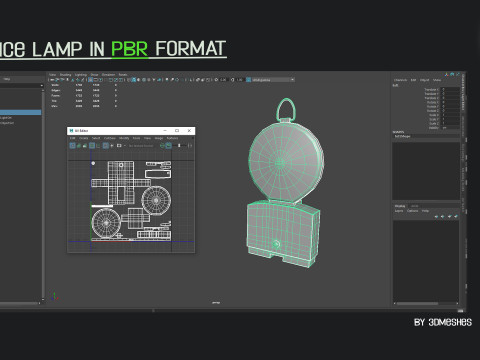This screenshot has width=480, height=360.
Task: Open the UV Editor Tools menu
Action: (x=136, y=138)
